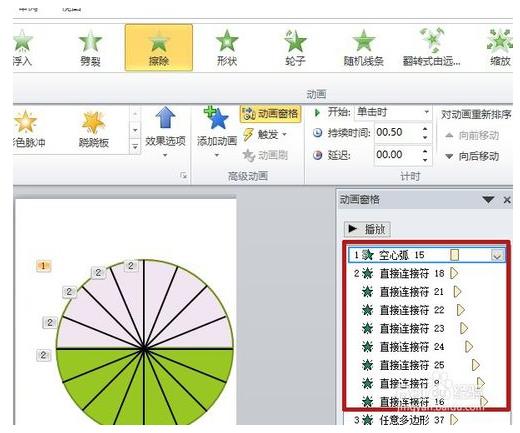Image resolution: width=520 pixels, height=433 pixels.
Task: Click the star icon of 直接连接符 25
Action: 367,365
